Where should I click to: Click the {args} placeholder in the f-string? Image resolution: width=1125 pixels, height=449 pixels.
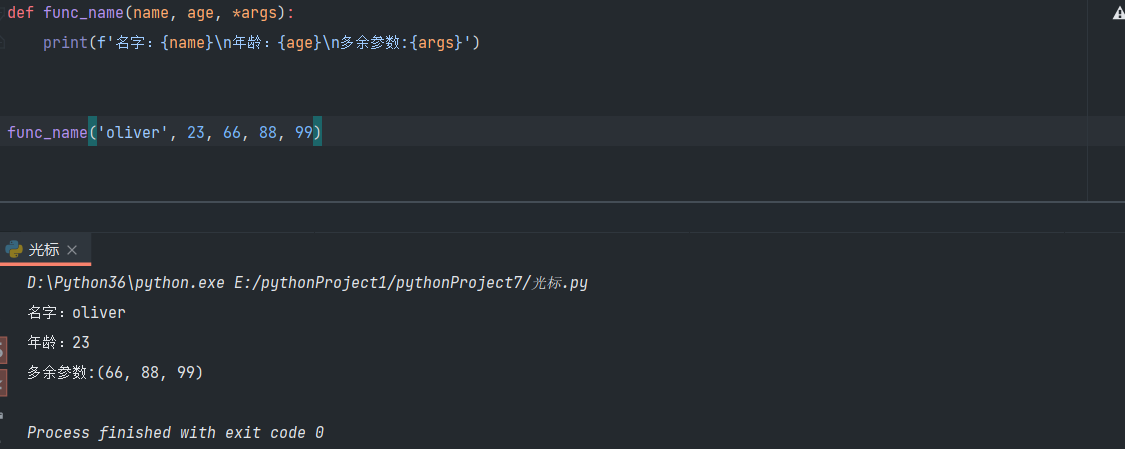click(x=435, y=43)
